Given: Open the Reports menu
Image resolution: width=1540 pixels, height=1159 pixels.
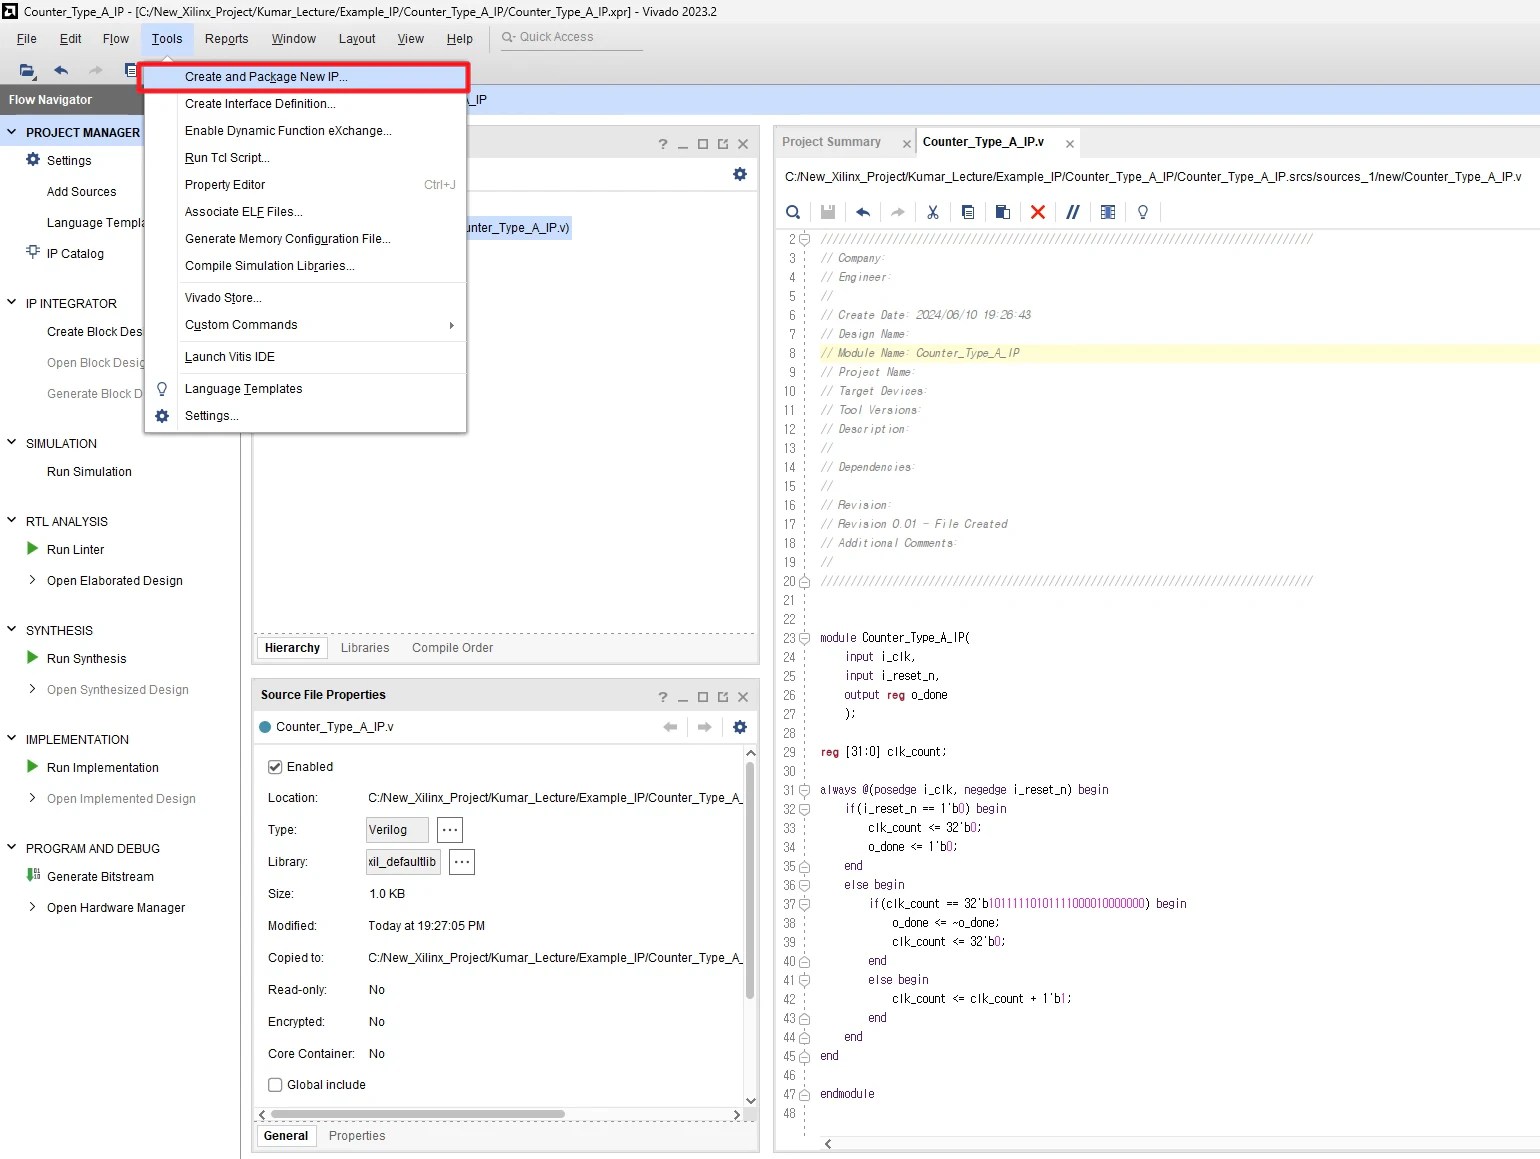Looking at the screenshot, I should coord(226,39).
